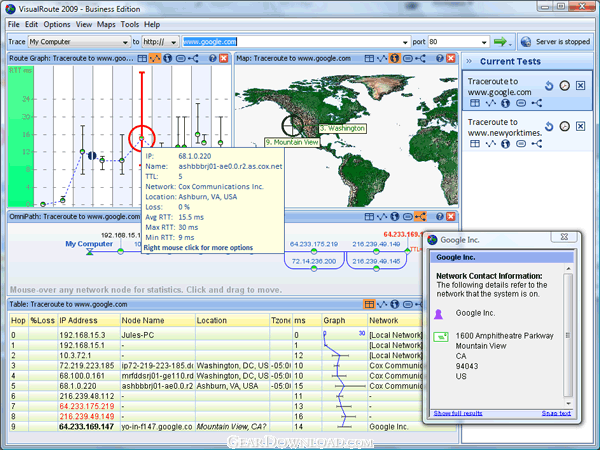Expand the target address history dropdown

(405, 42)
